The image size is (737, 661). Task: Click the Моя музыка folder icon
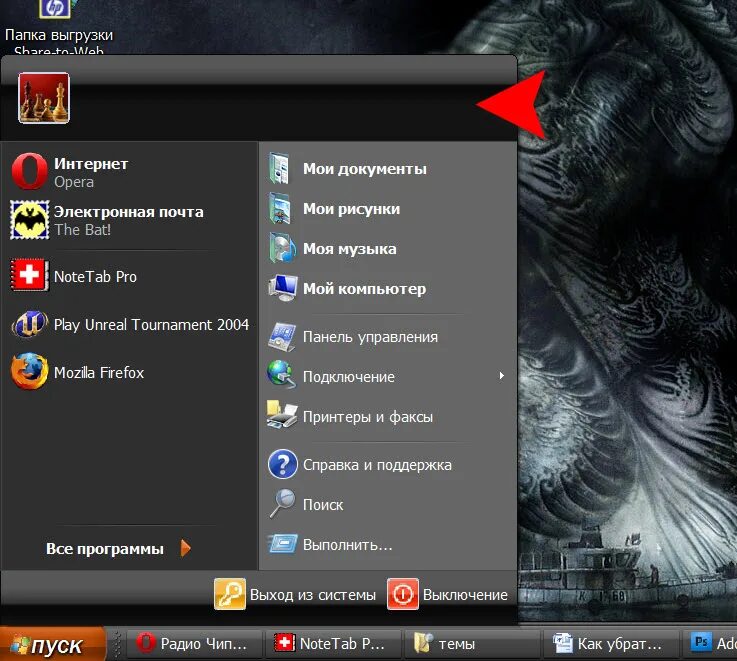(282, 248)
